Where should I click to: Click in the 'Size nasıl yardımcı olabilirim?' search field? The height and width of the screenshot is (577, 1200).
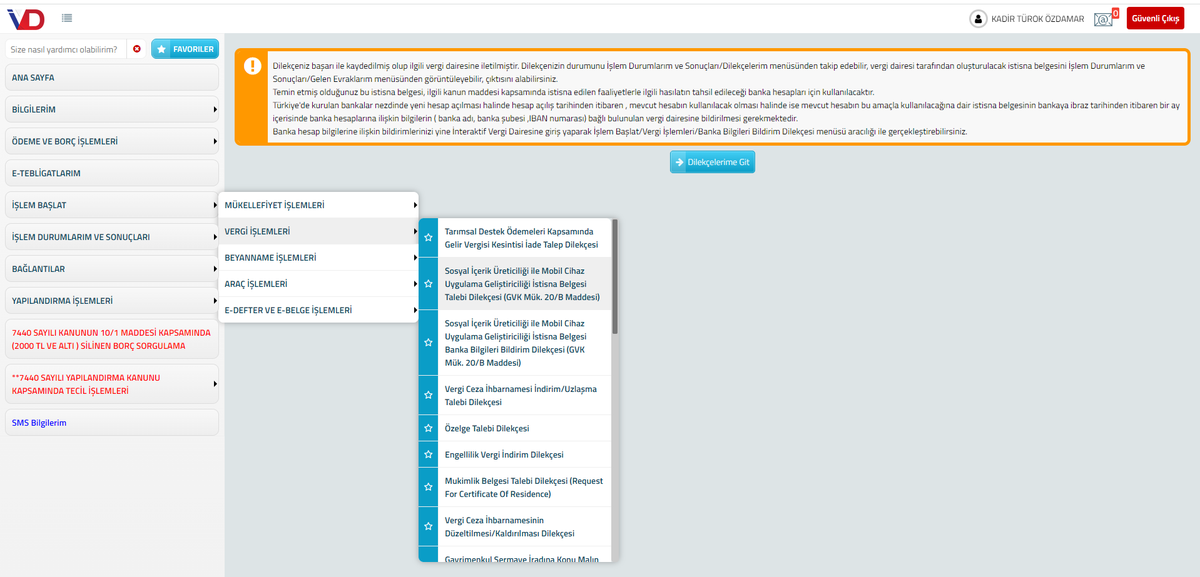pos(66,48)
